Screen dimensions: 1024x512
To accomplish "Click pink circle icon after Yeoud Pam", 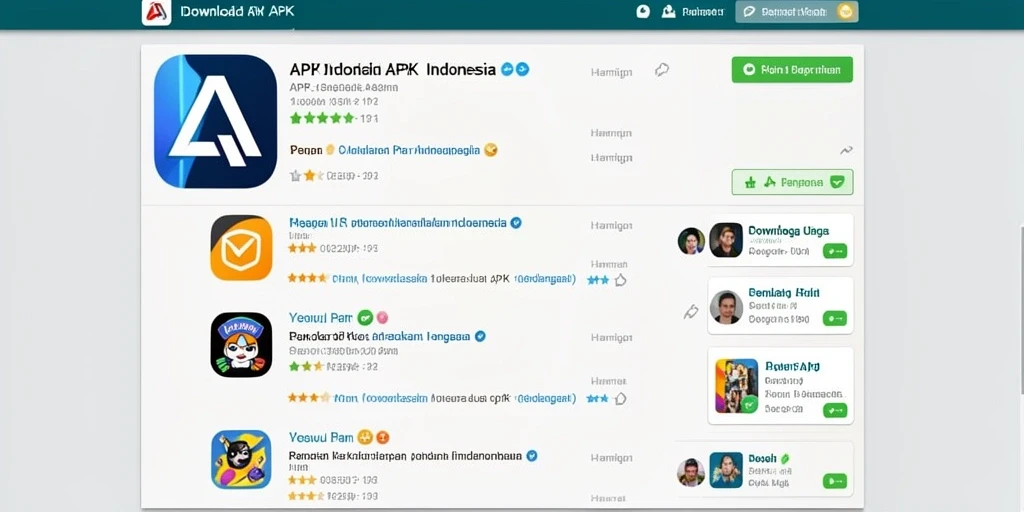I will [x=382, y=318].
